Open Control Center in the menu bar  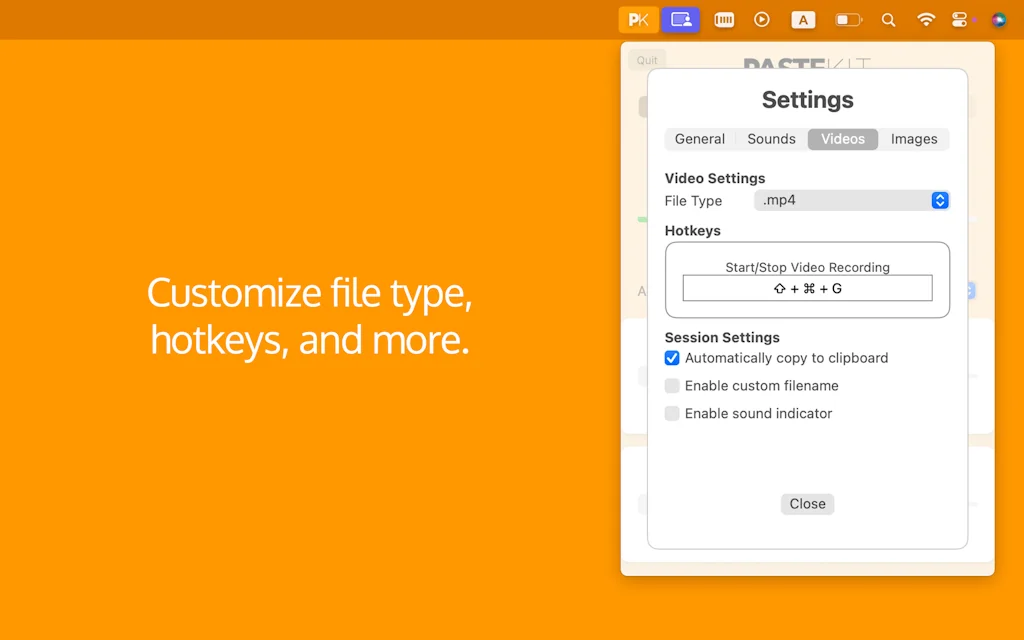(x=961, y=19)
